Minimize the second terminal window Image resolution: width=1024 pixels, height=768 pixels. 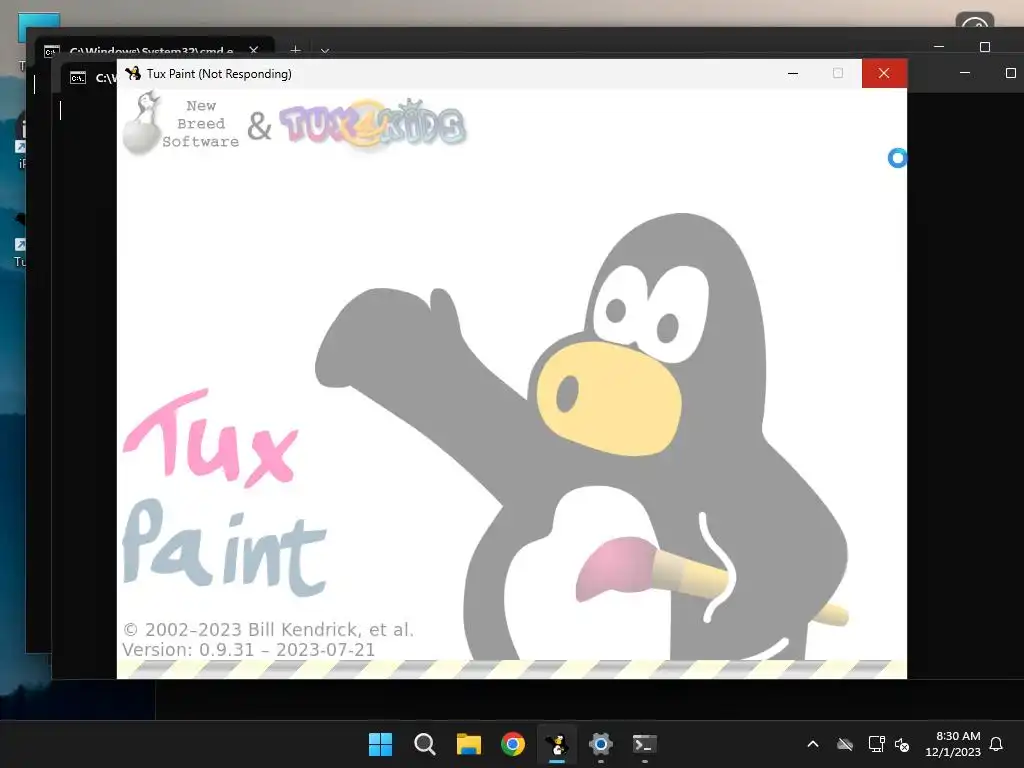pyautogui.click(x=965, y=73)
